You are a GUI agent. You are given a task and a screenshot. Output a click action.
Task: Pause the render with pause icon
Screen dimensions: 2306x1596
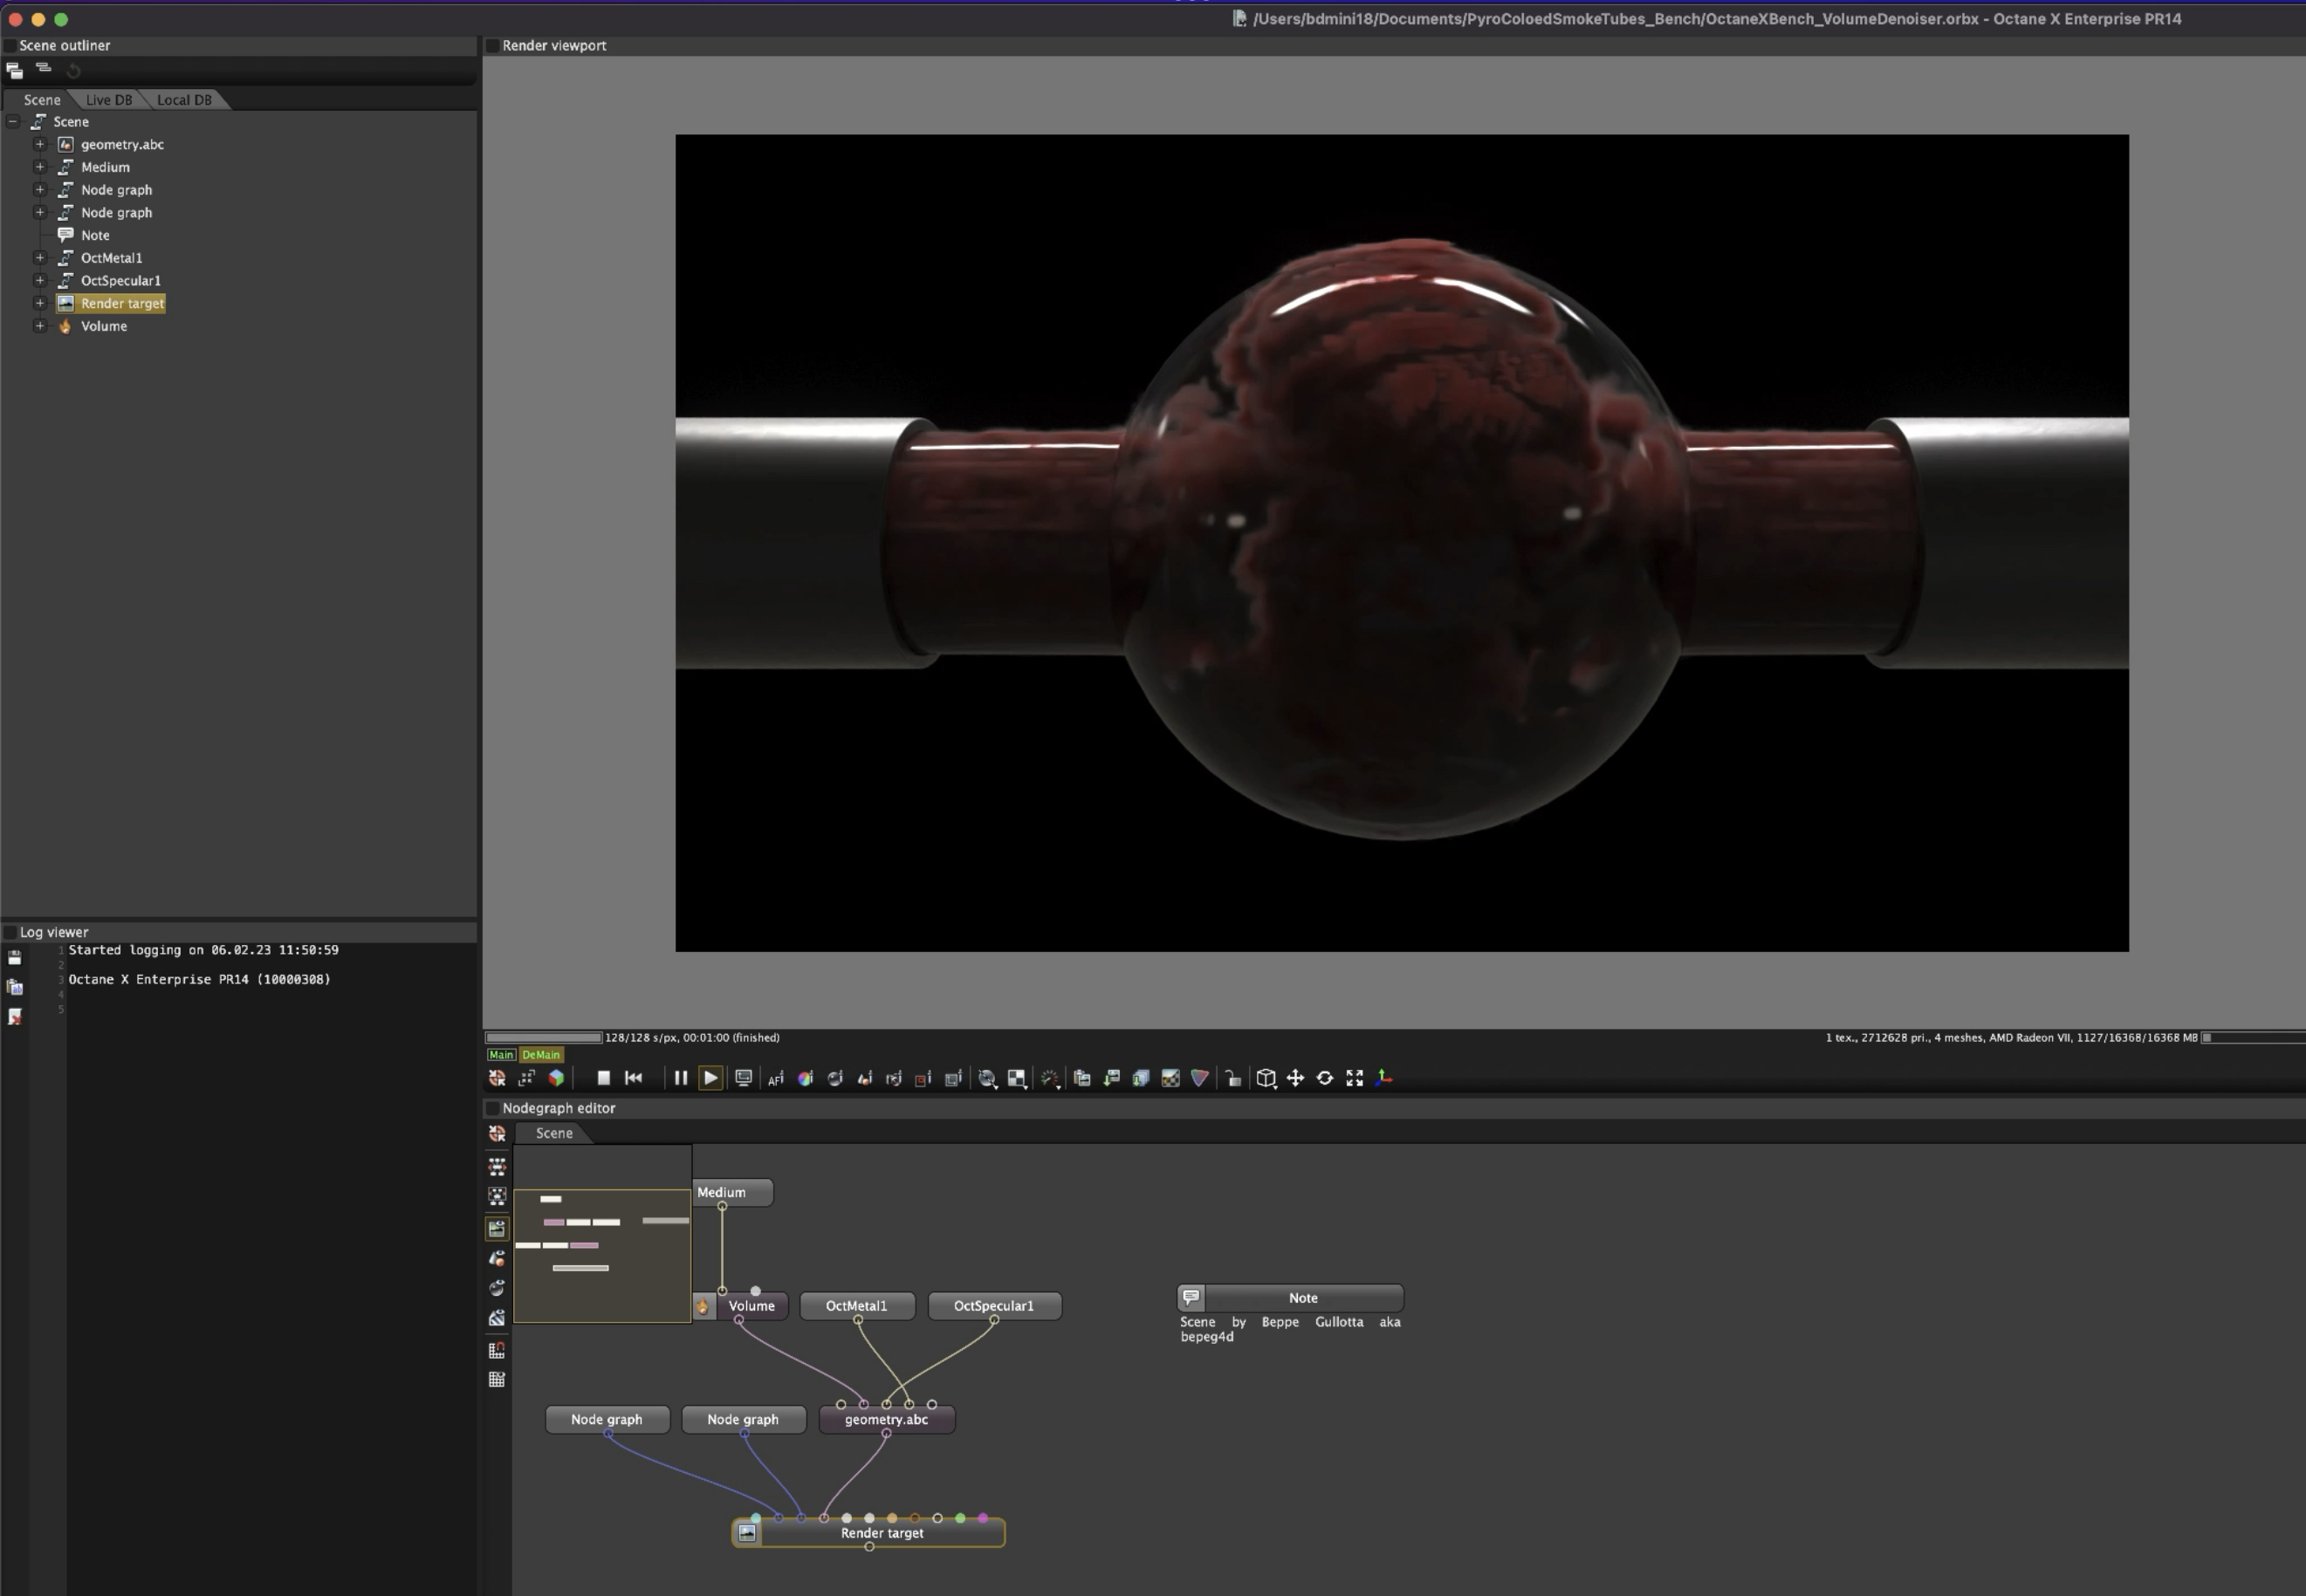coord(681,1078)
